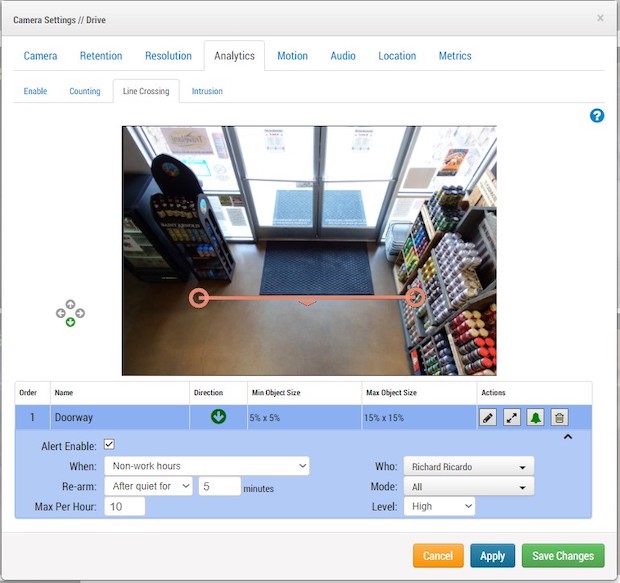Click the blue help question mark icon
The width and height of the screenshot is (620, 583).
pos(597,116)
